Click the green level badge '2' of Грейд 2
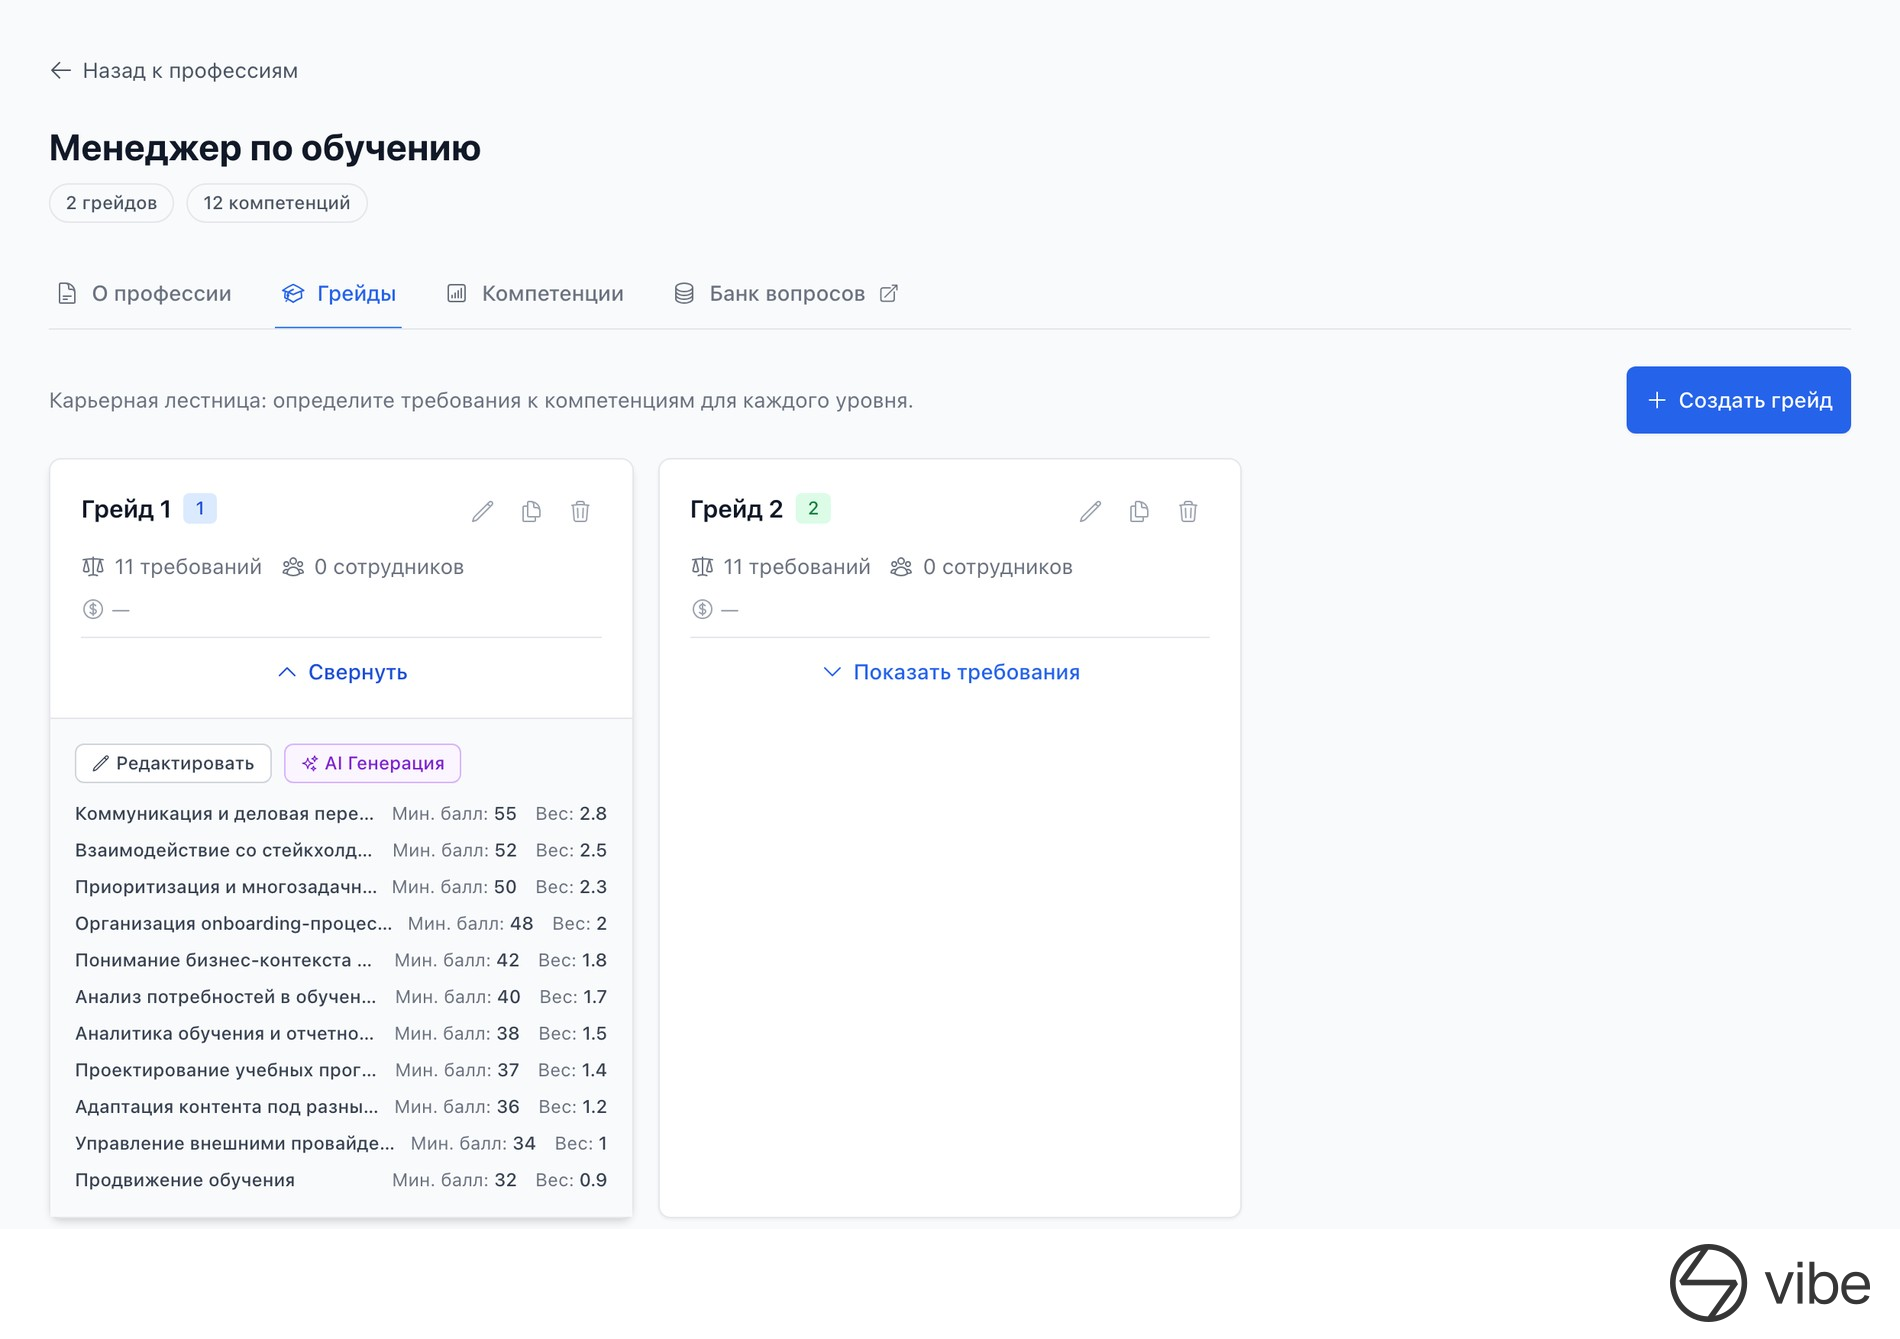Viewport: 1900px width, 1339px height. pyautogui.click(x=813, y=508)
